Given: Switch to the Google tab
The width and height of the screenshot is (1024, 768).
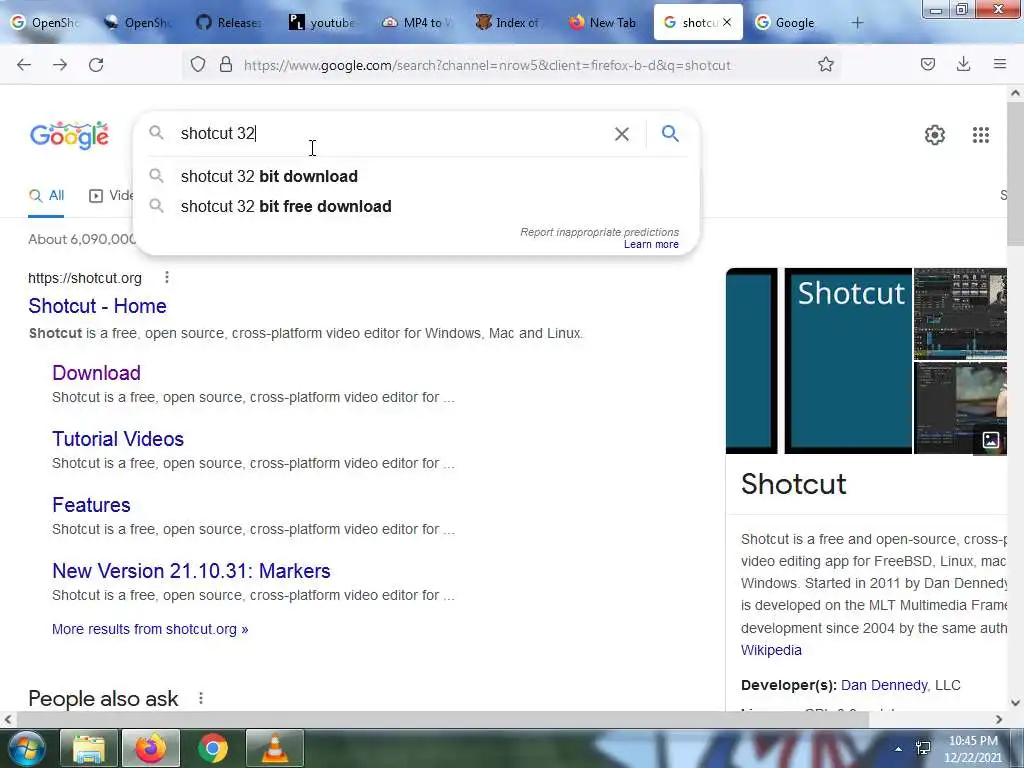Looking at the screenshot, I should [x=786, y=23].
